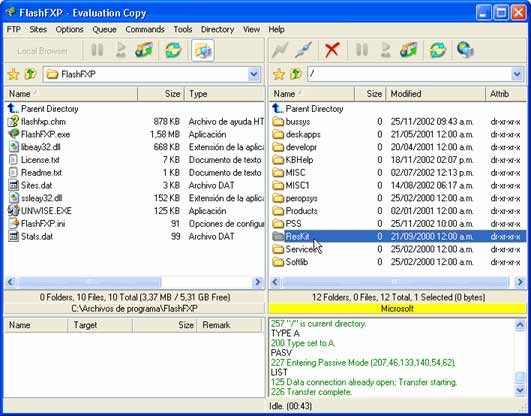Click the remote pane right scroll arrow
The image size is (531, 416).
(521, 282)
